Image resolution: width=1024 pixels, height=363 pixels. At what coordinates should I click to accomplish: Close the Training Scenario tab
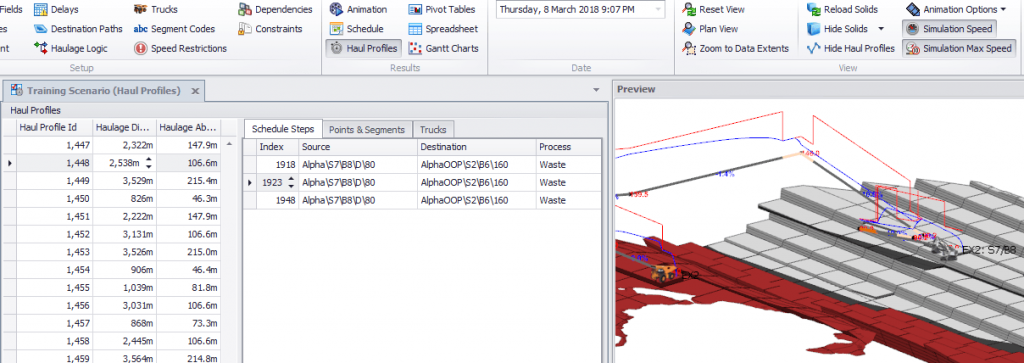pyautogui.click(x=195, y=91)
